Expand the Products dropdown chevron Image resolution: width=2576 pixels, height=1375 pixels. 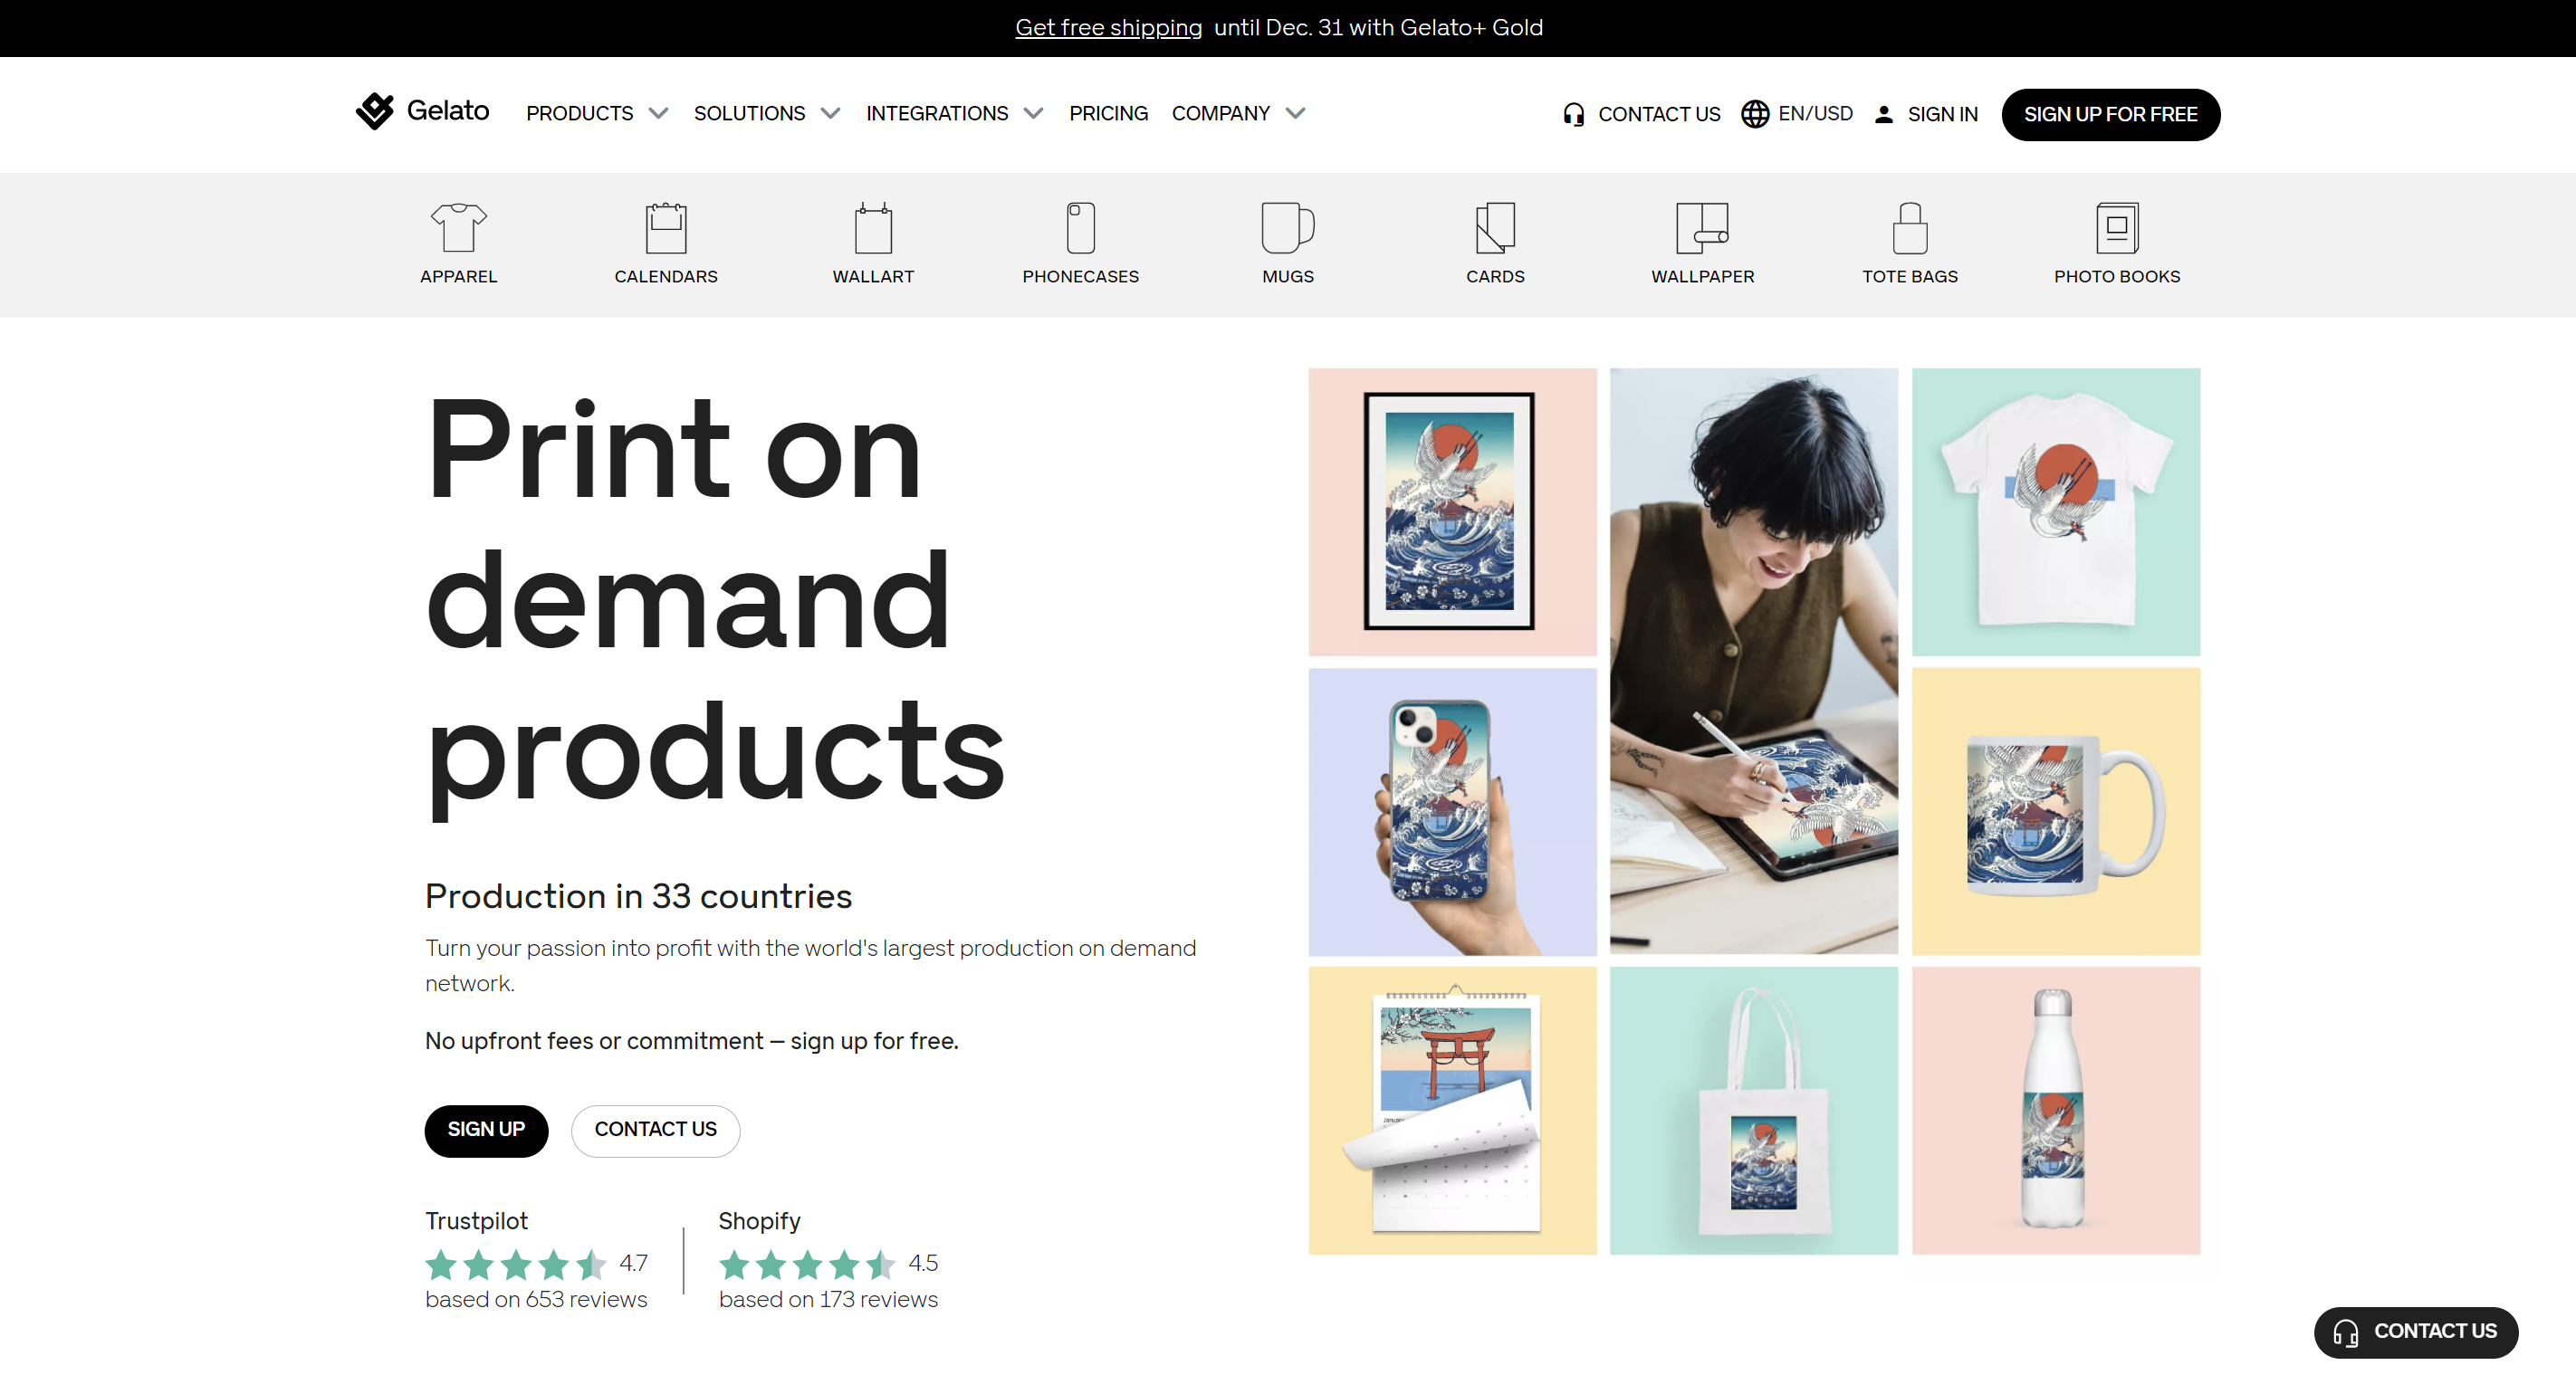[x=658, y=113]
